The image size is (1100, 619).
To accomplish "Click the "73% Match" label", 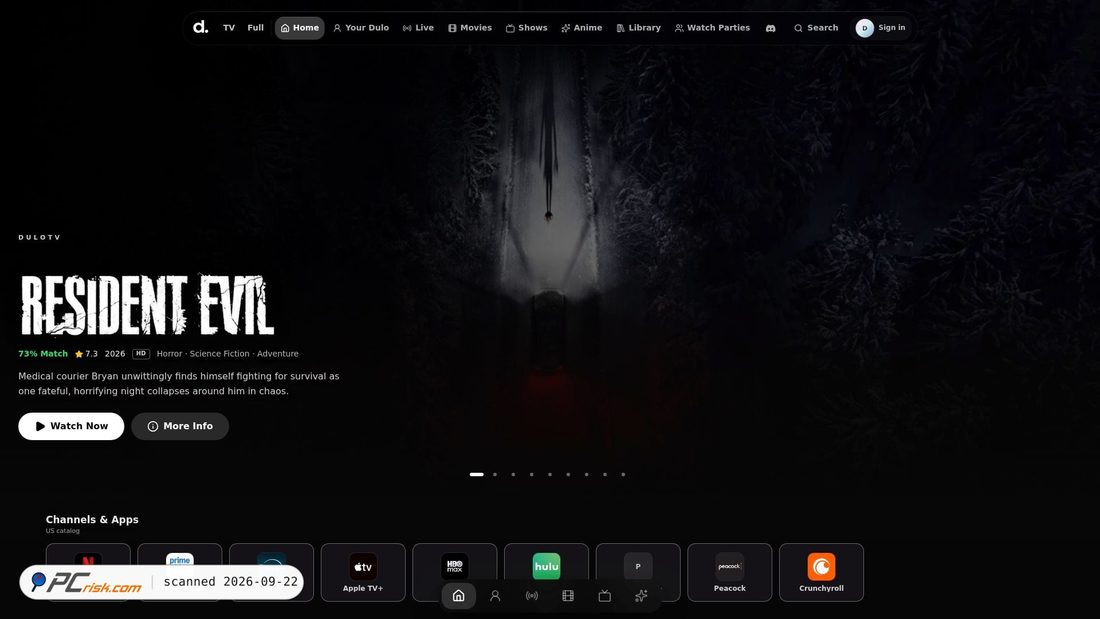I will pos(43,354).
